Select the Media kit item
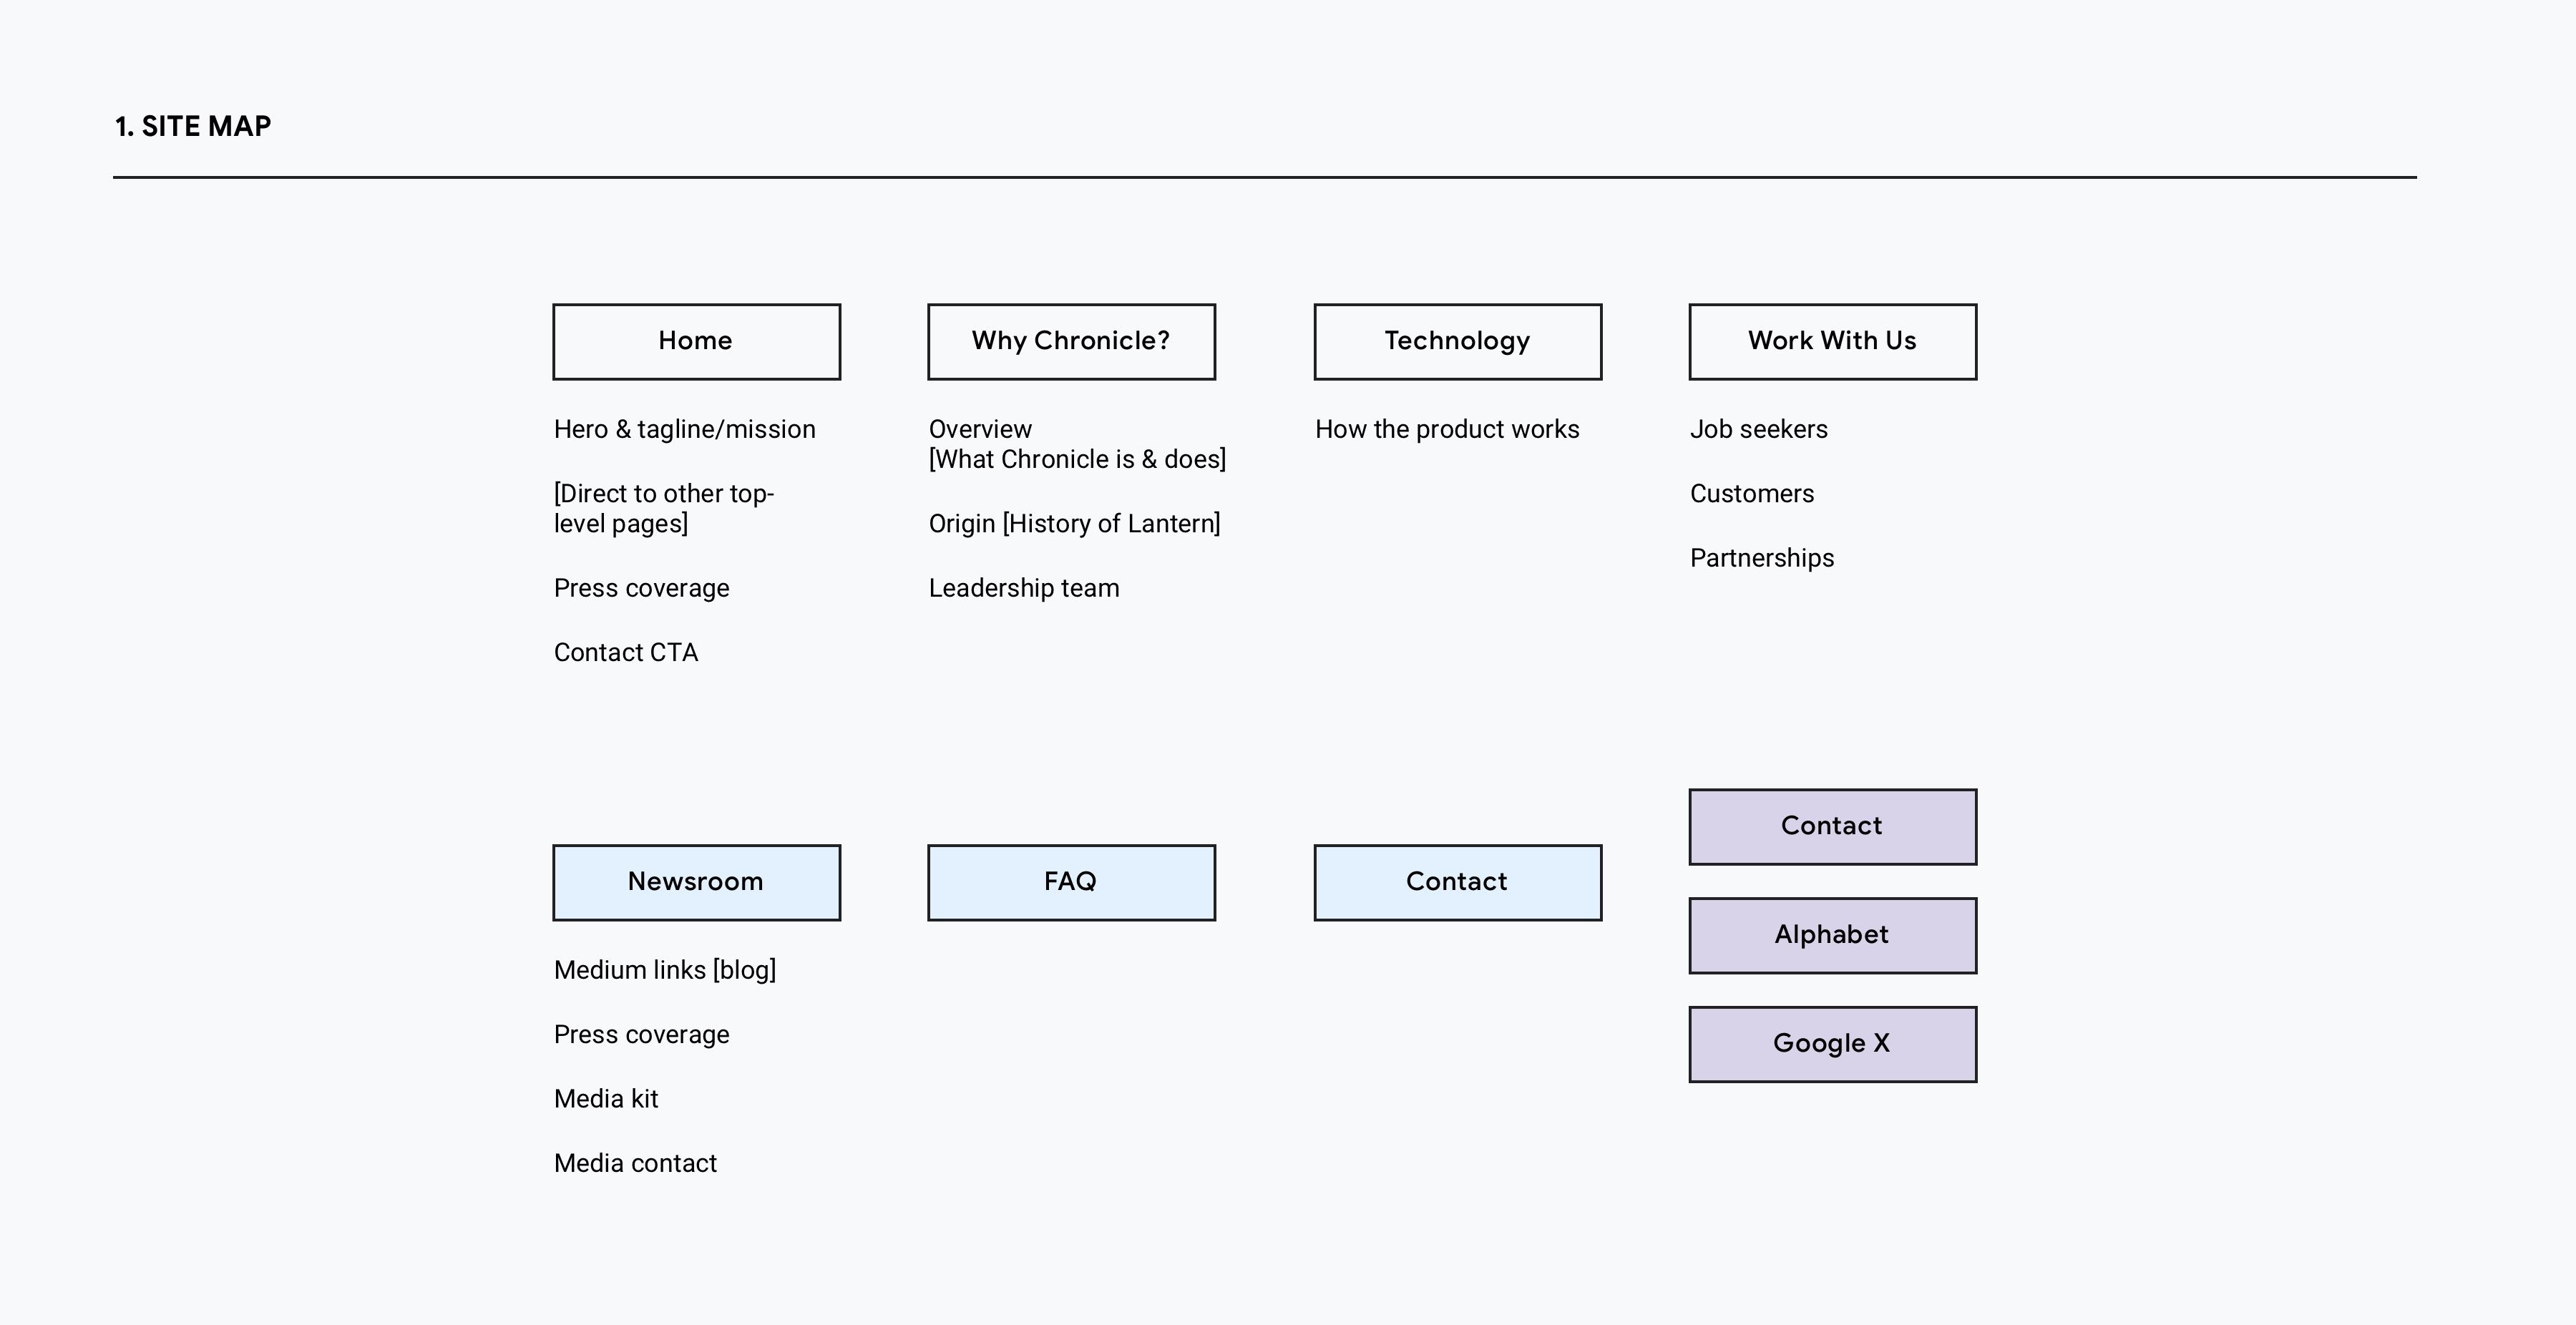 coord(606,1099)
